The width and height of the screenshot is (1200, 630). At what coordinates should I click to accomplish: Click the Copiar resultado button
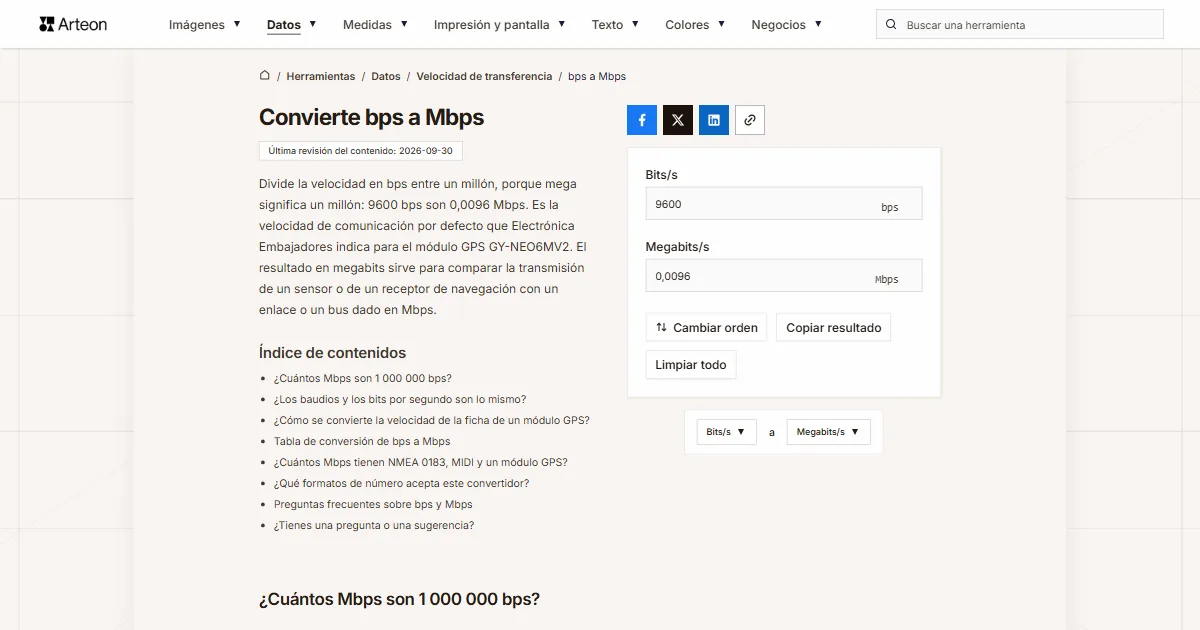tap(834, 328)
